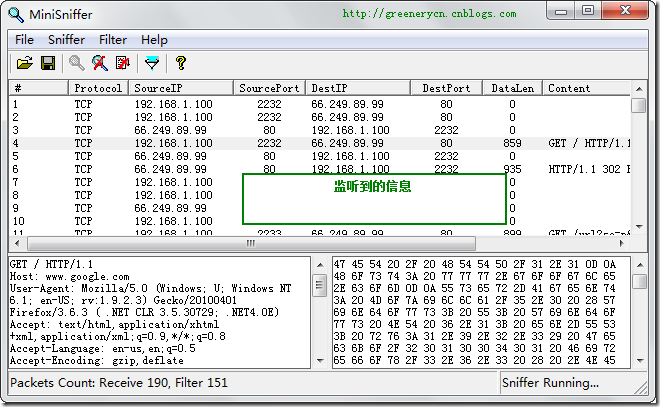This screenshot has width=660, height=407.
Task: Select packet row number 2
Action: (x=320, y=117)
